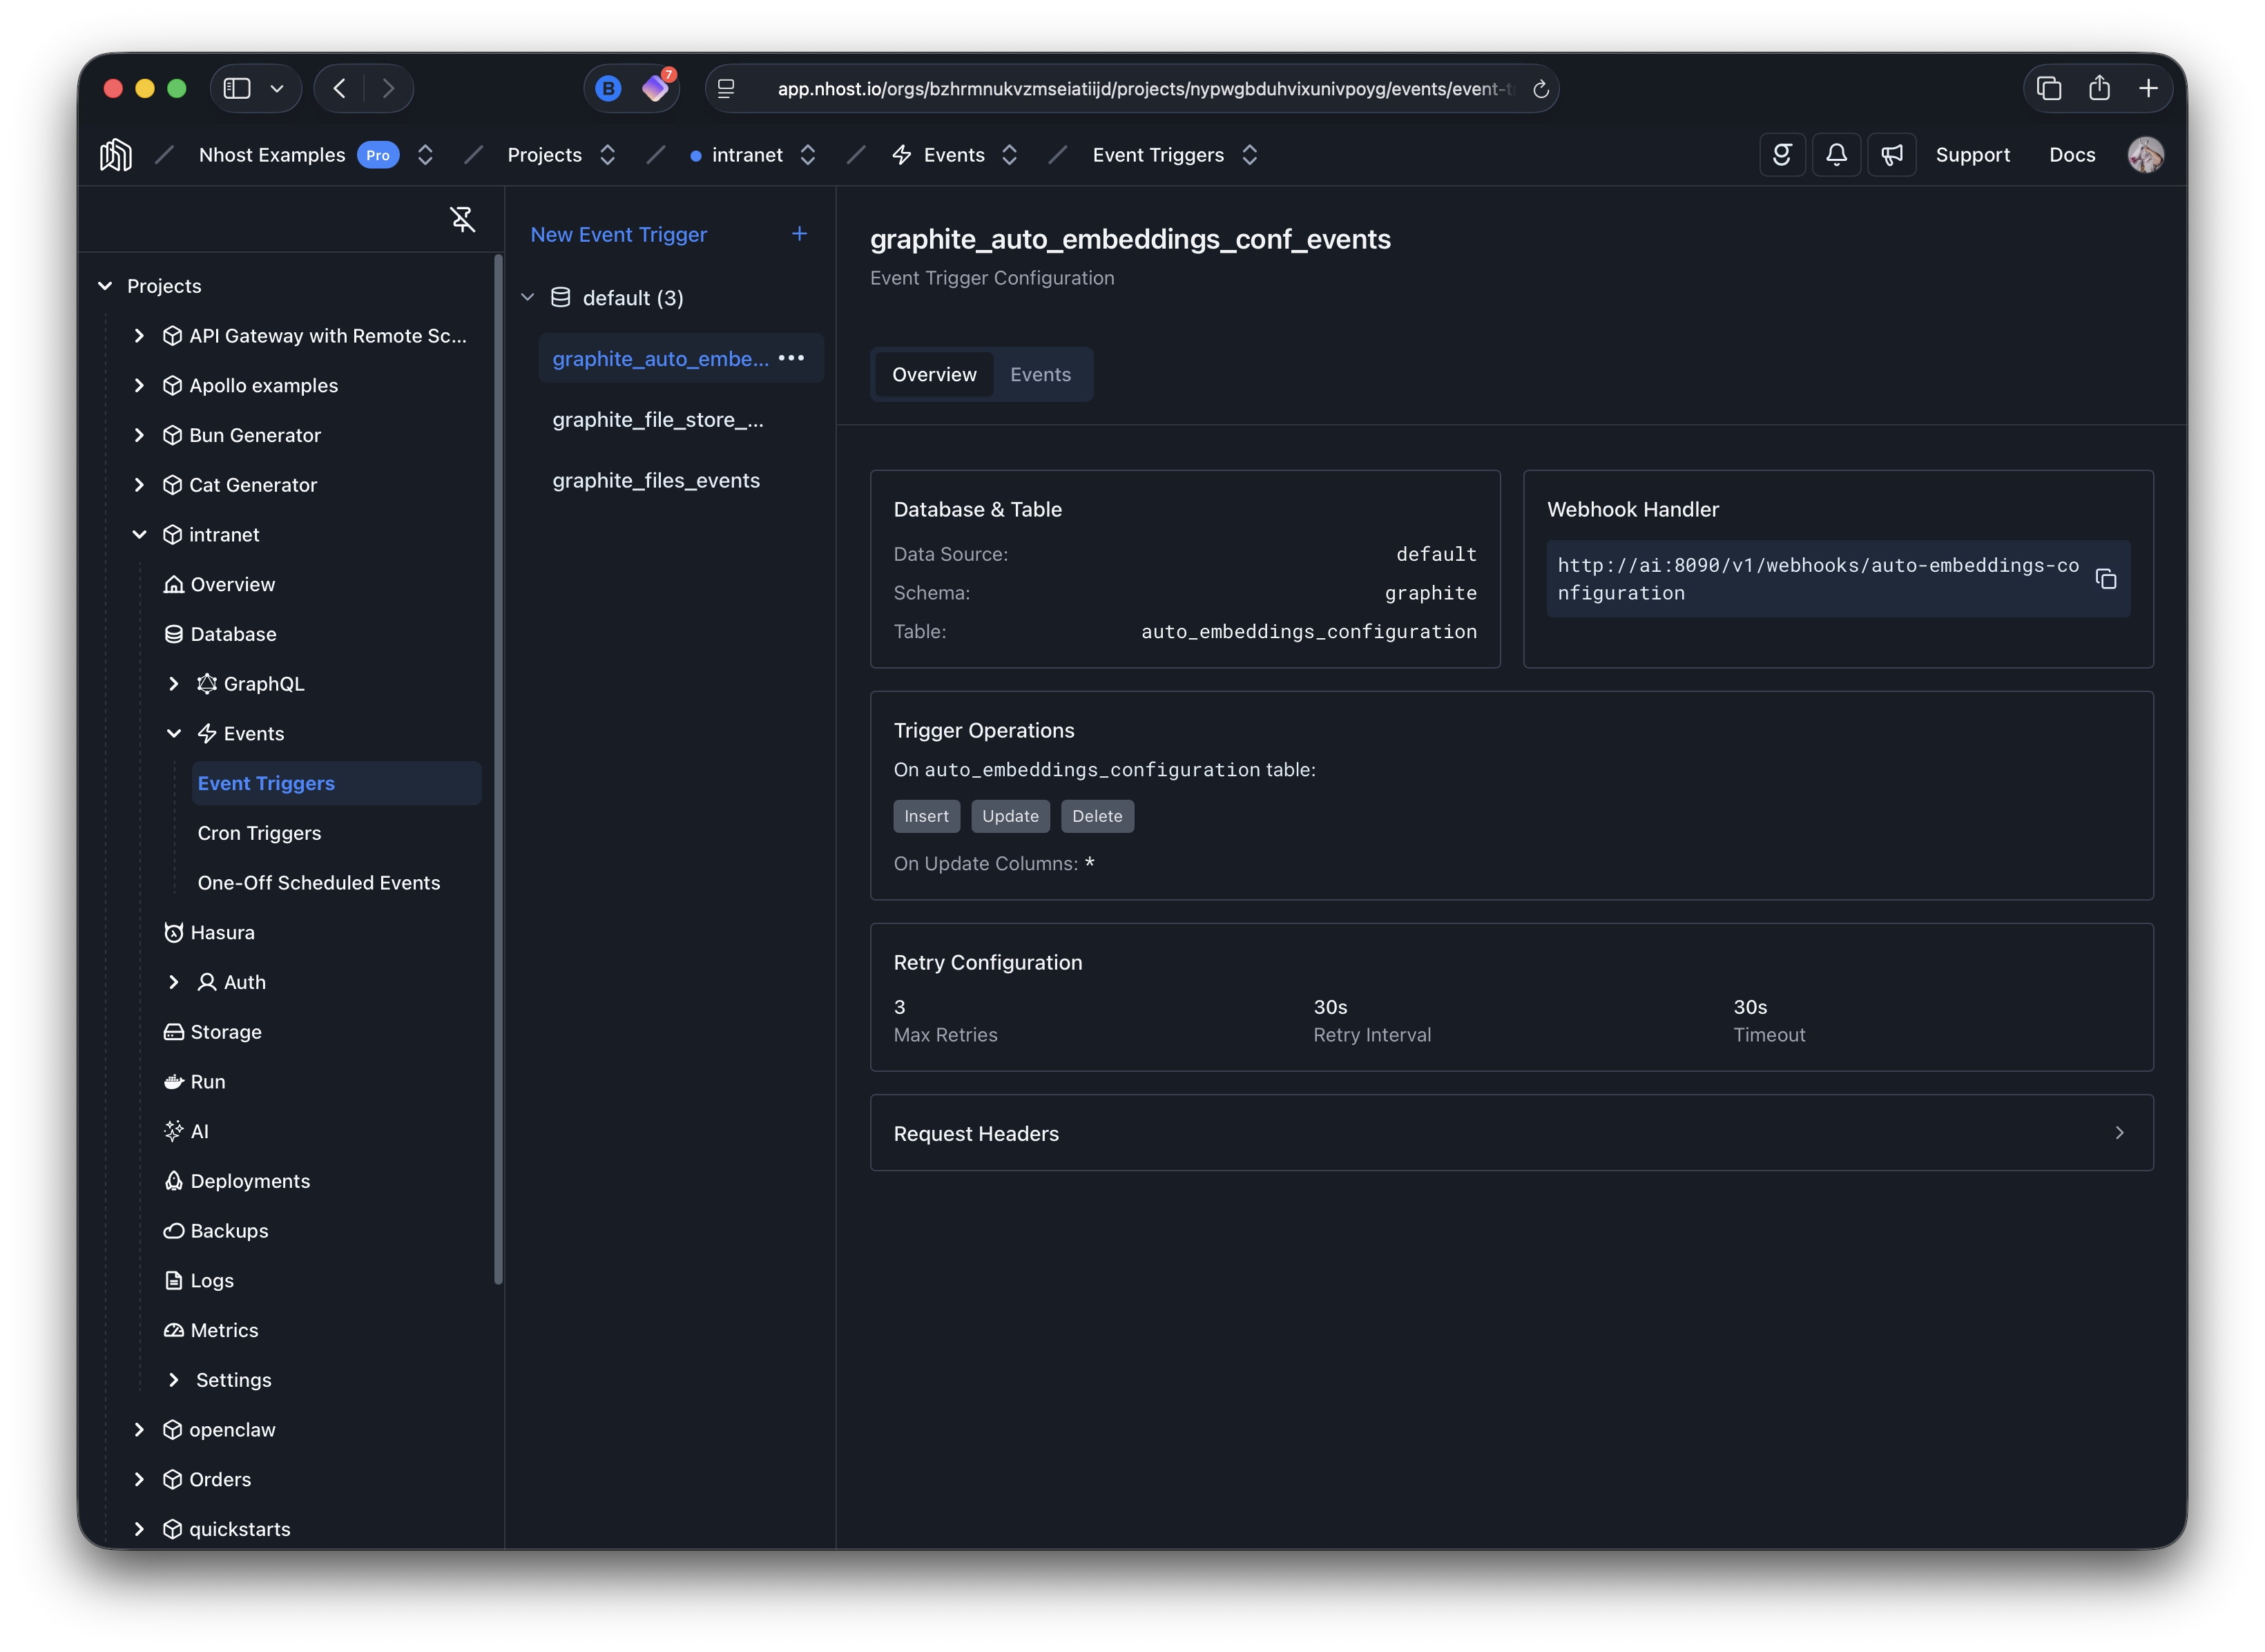Create a New Event Trigger with the plus button
The height and width of the screenshot is (1652, 2265).
799,234
